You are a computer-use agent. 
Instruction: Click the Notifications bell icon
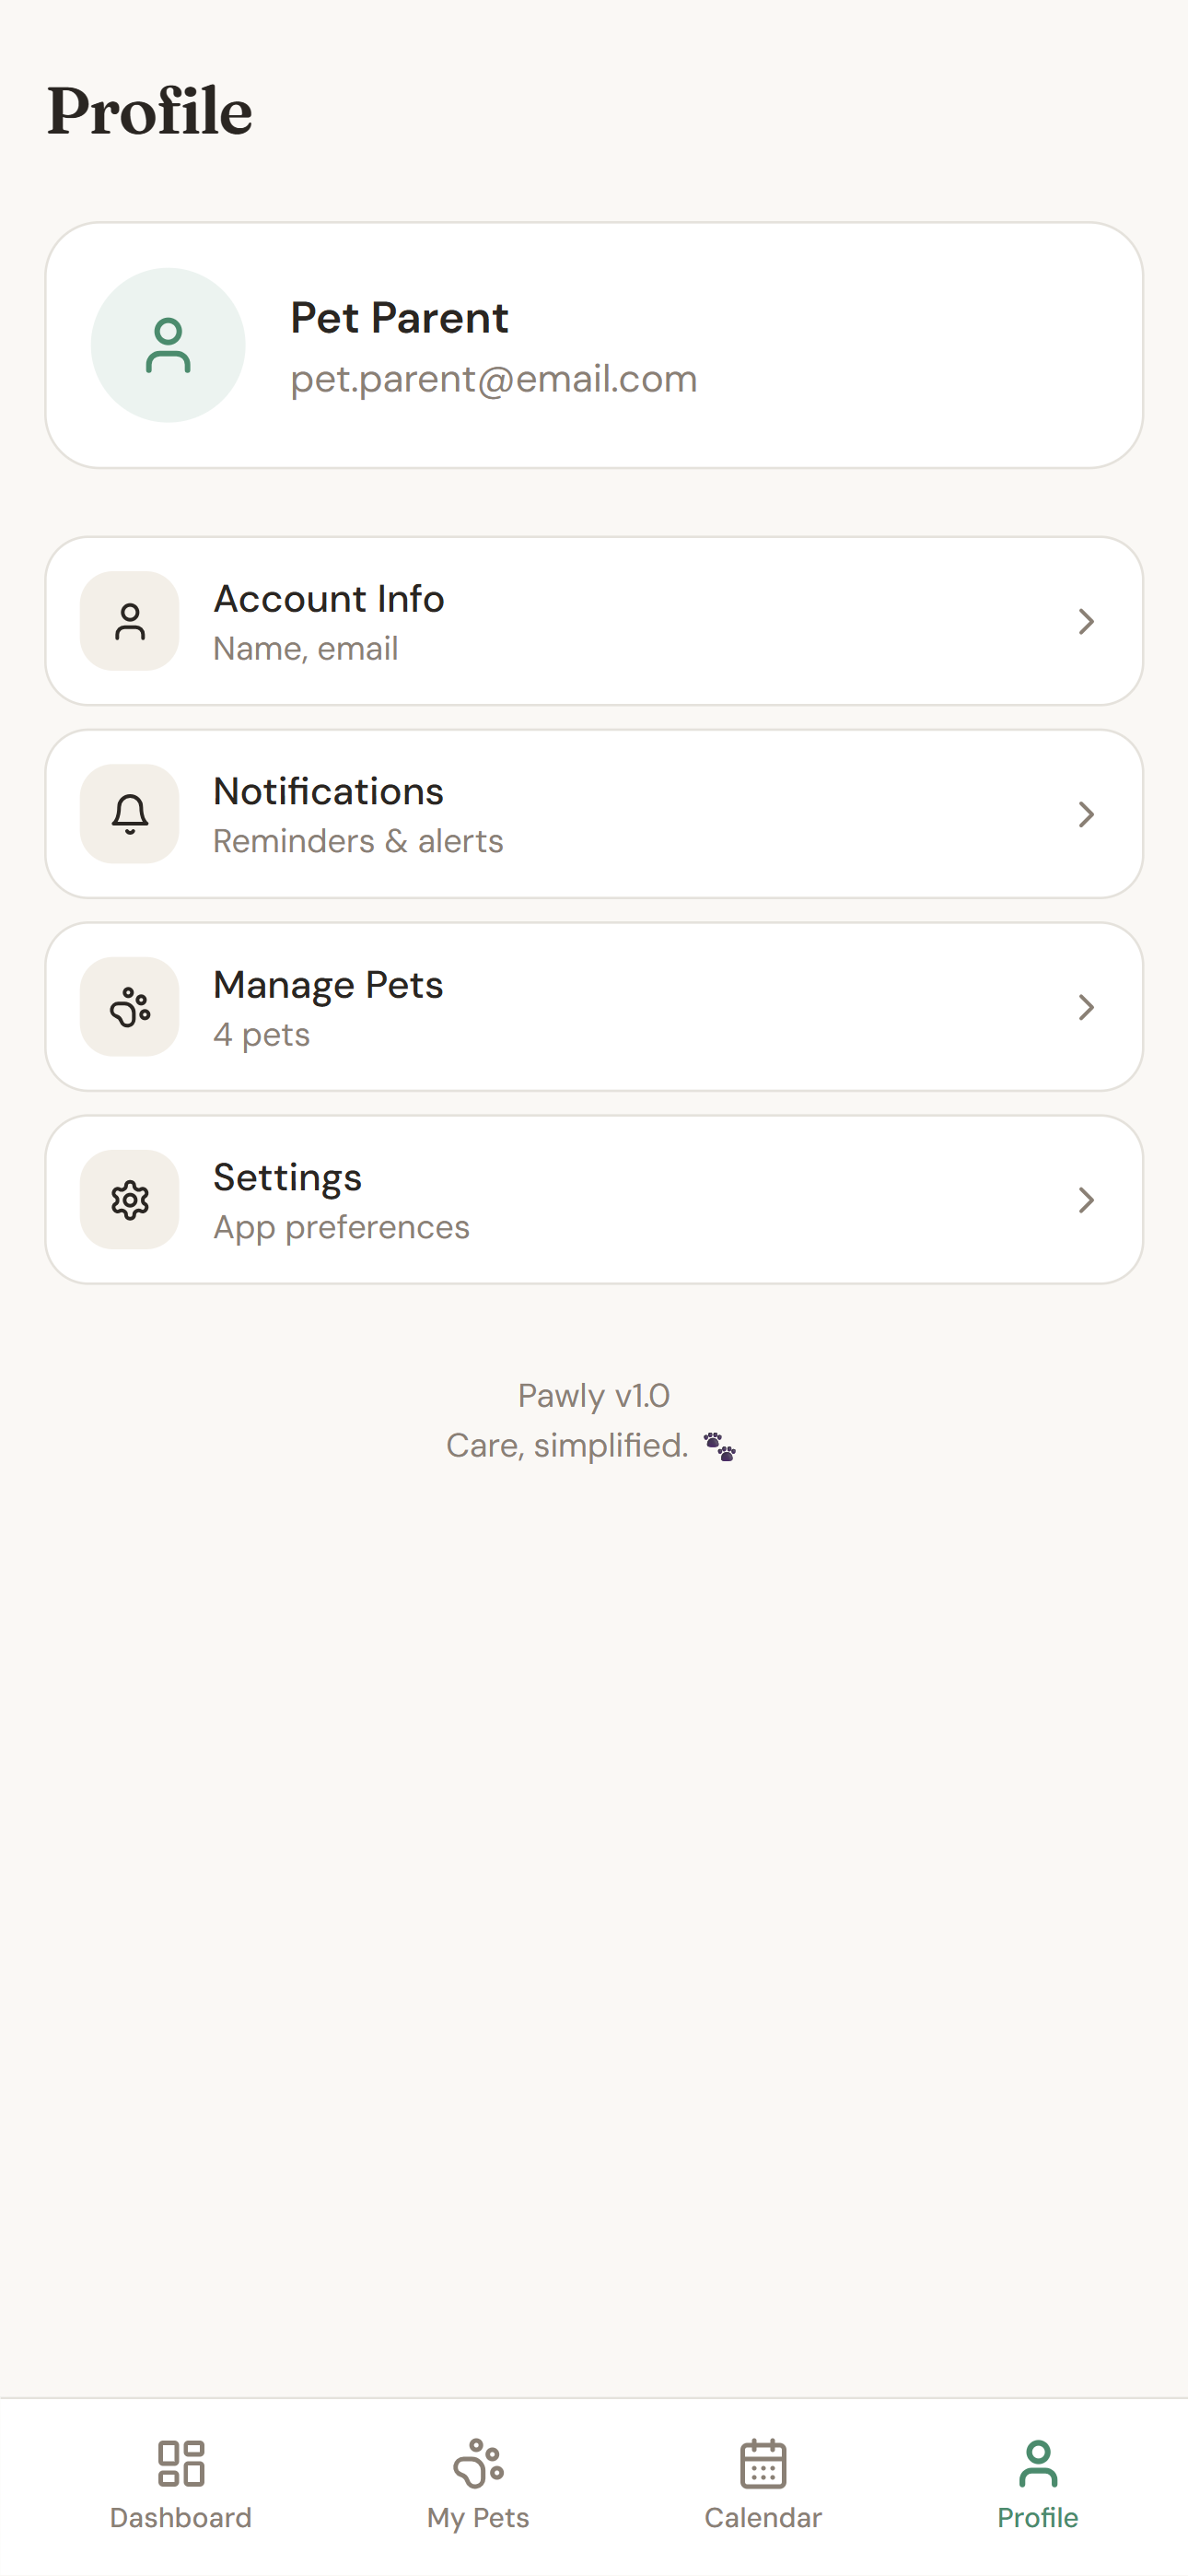tap(130, 814)
